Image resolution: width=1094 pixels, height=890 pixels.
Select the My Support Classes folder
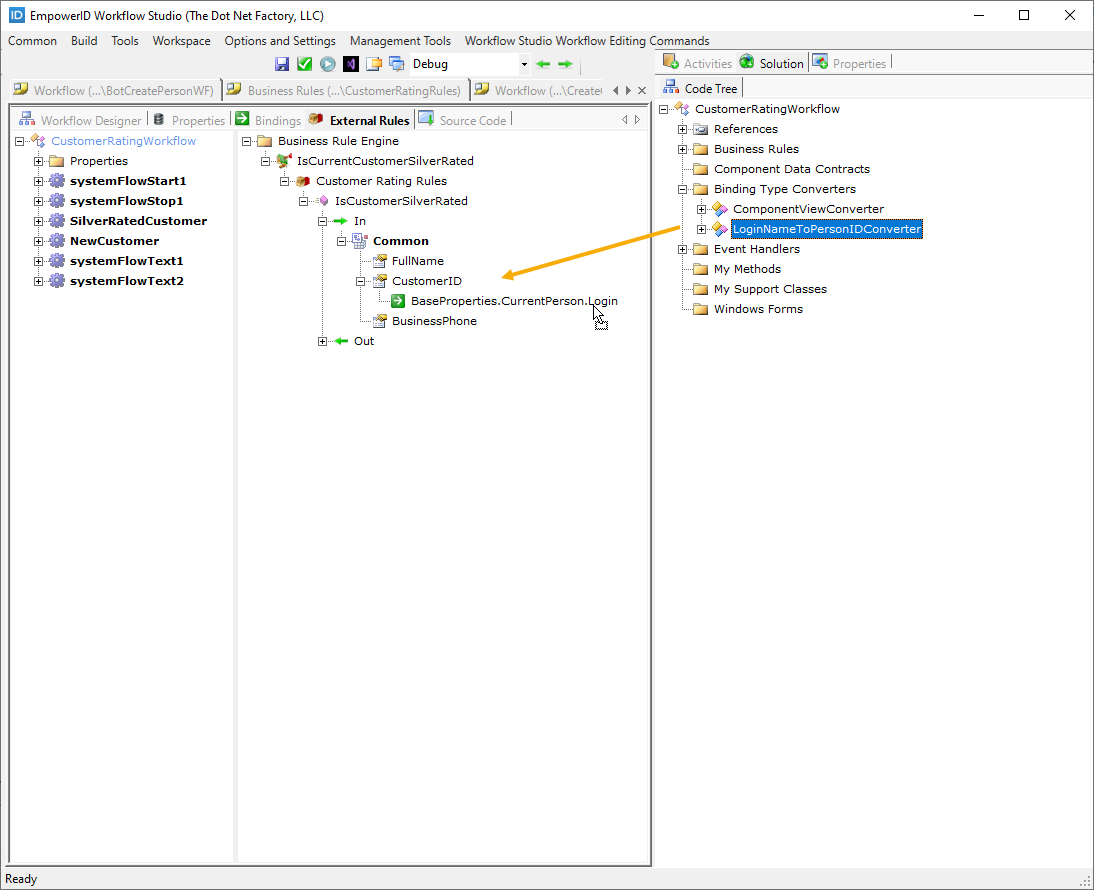click(x=770, y=289)
